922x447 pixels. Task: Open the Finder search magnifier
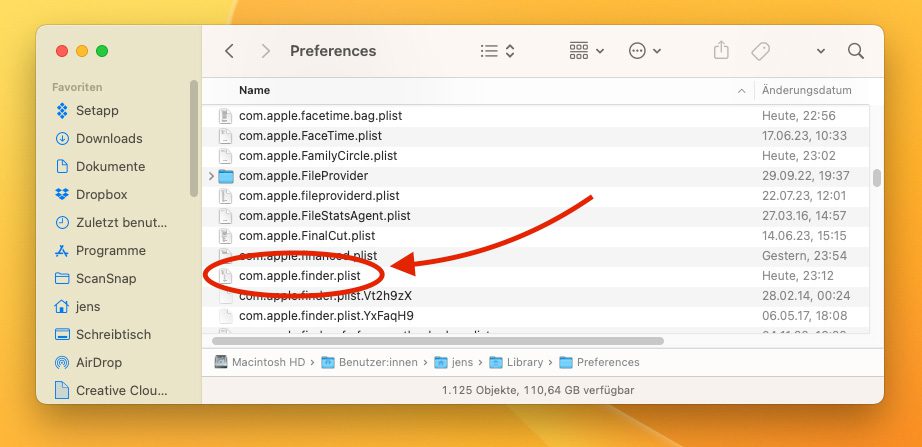(856, 51)
